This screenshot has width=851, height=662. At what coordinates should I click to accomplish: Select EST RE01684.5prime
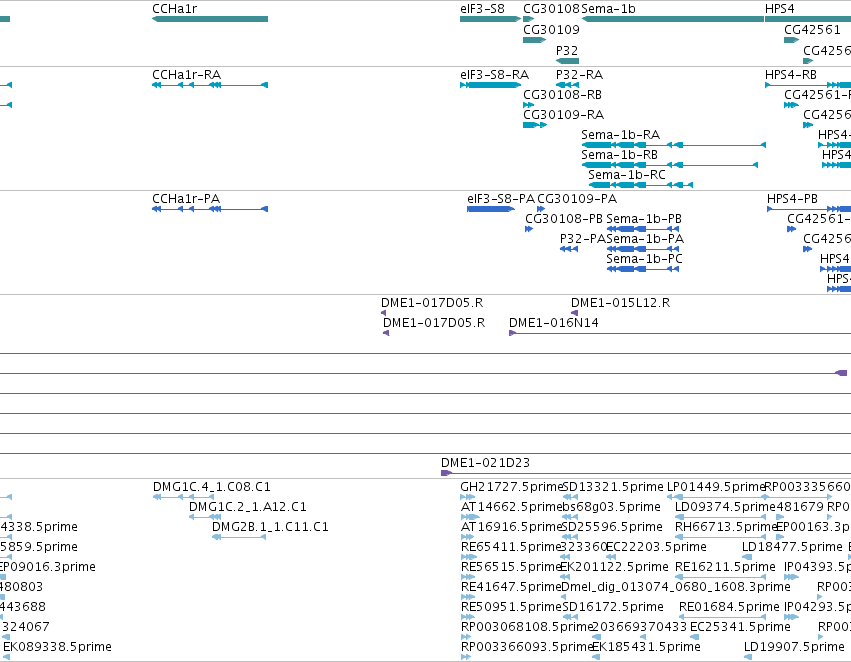[722, 618]
